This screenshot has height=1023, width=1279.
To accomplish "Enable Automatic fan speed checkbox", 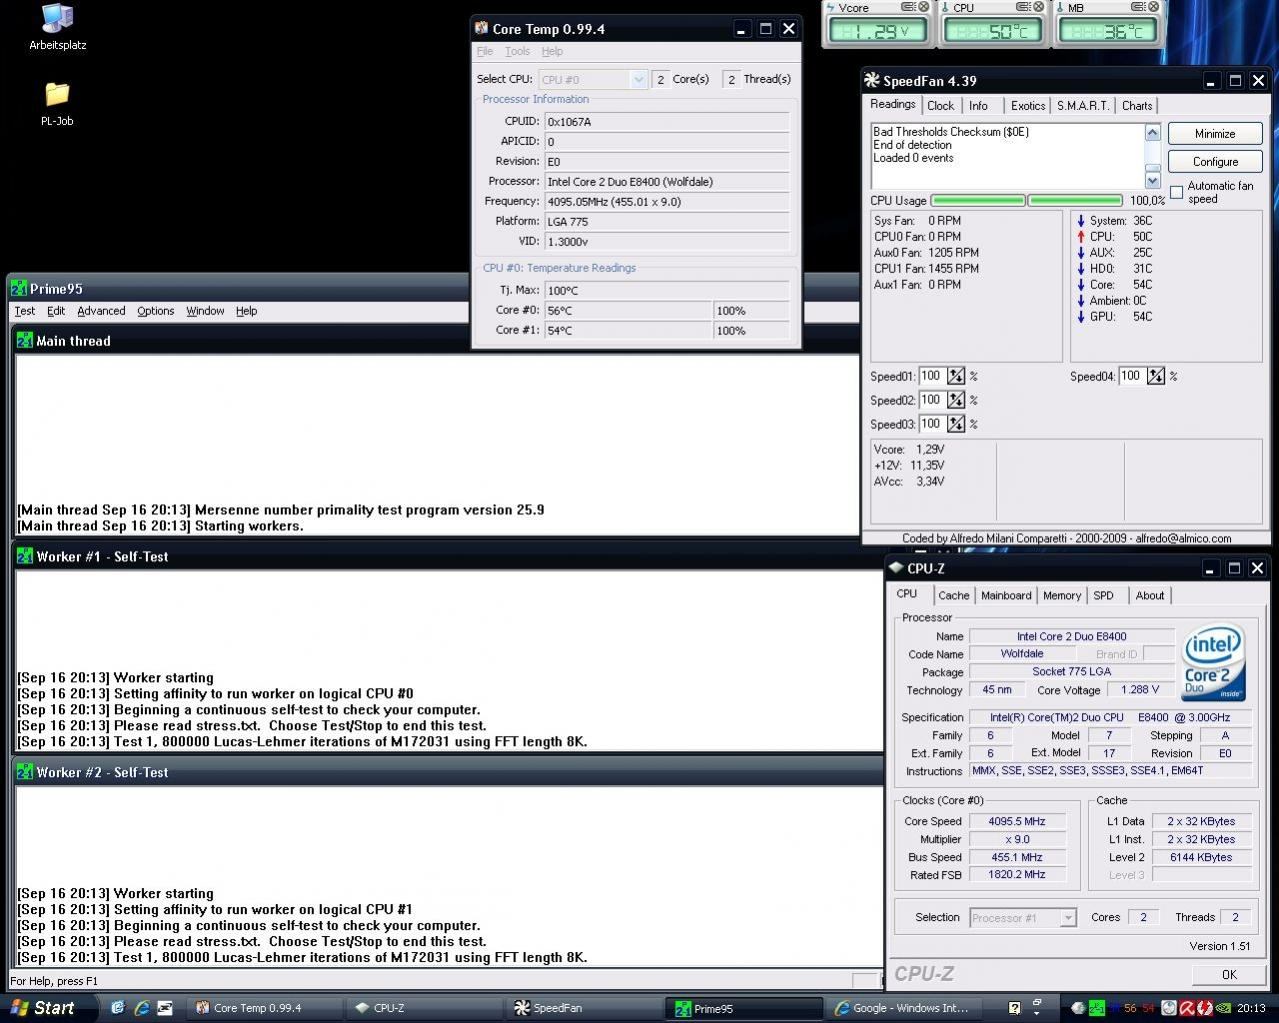I will tap(1177, 192).
